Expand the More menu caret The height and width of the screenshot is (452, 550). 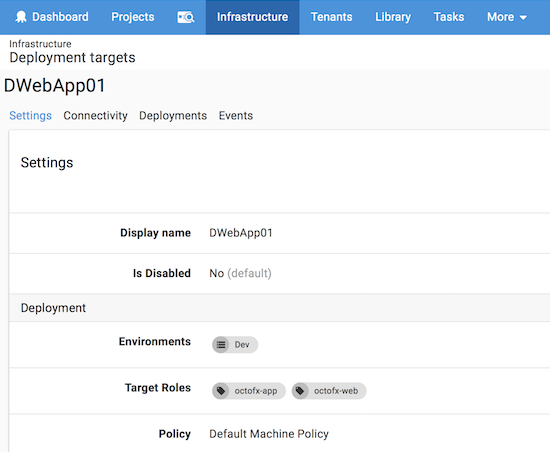tap(523, 18)
